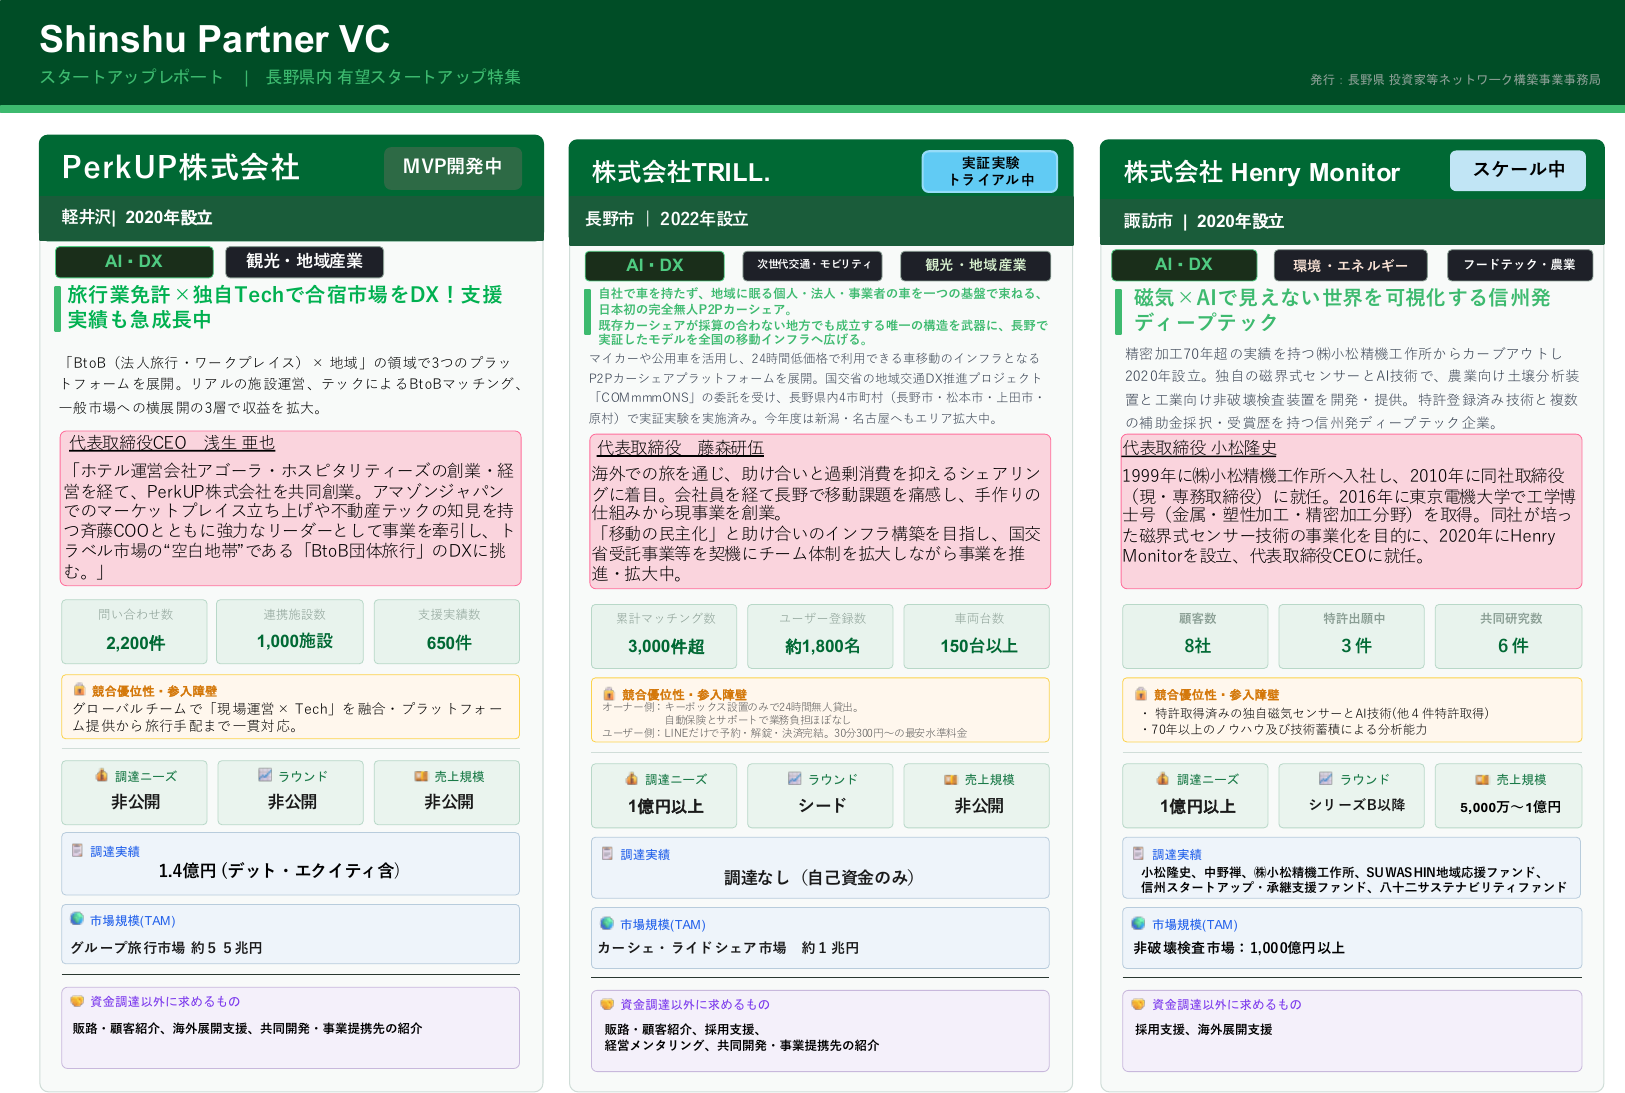Click the MVP開発中 status badge

pyautogui.click(x=453, y=167)
